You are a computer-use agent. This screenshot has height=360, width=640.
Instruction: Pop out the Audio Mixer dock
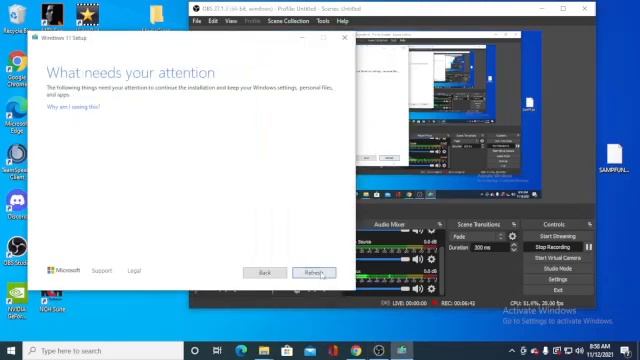point(440,224)
